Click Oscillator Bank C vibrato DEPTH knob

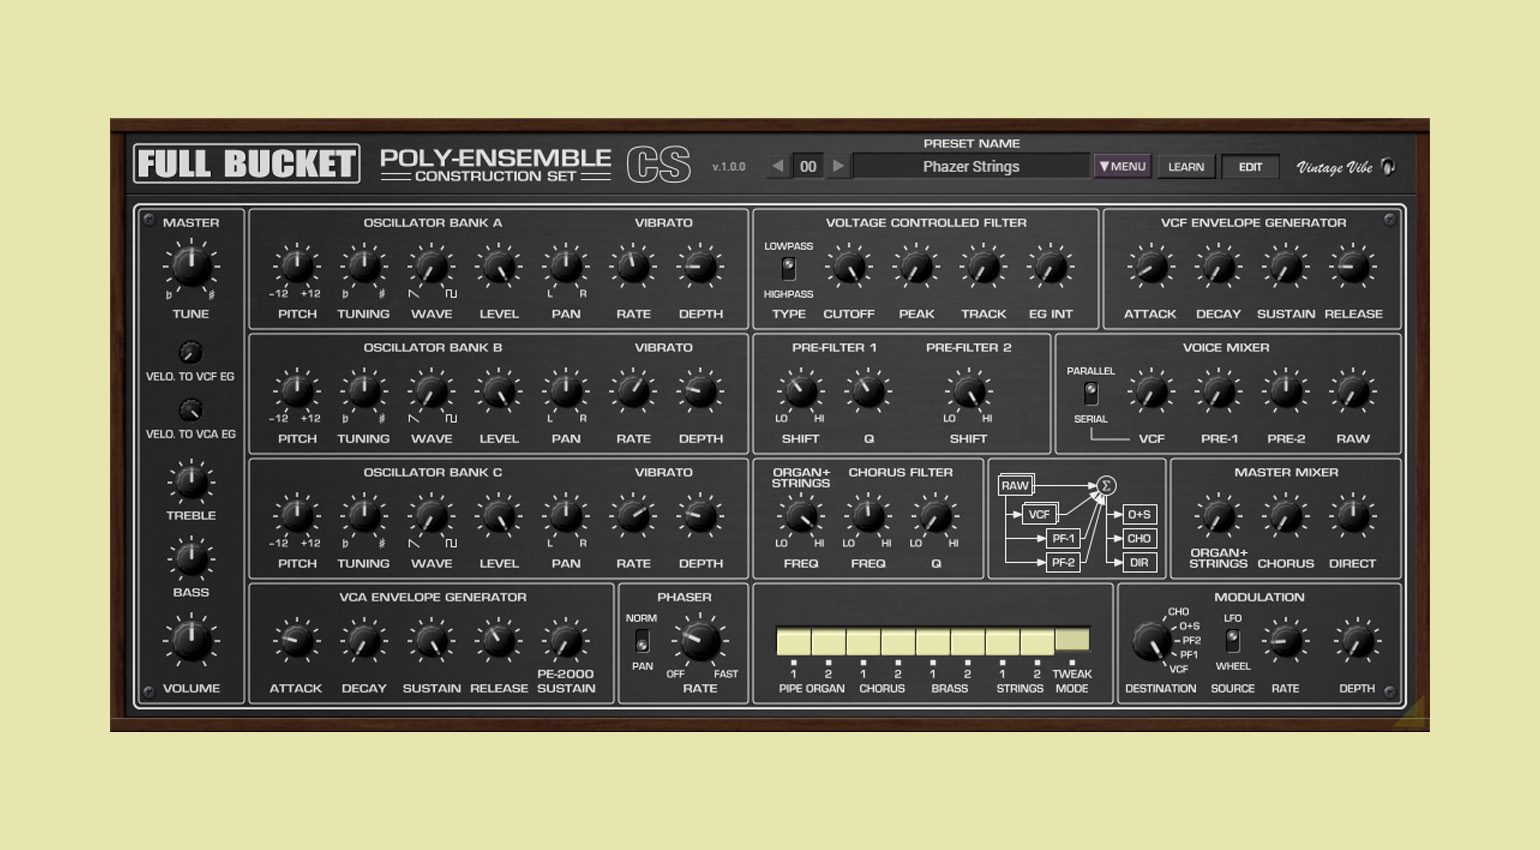(699, 516)
